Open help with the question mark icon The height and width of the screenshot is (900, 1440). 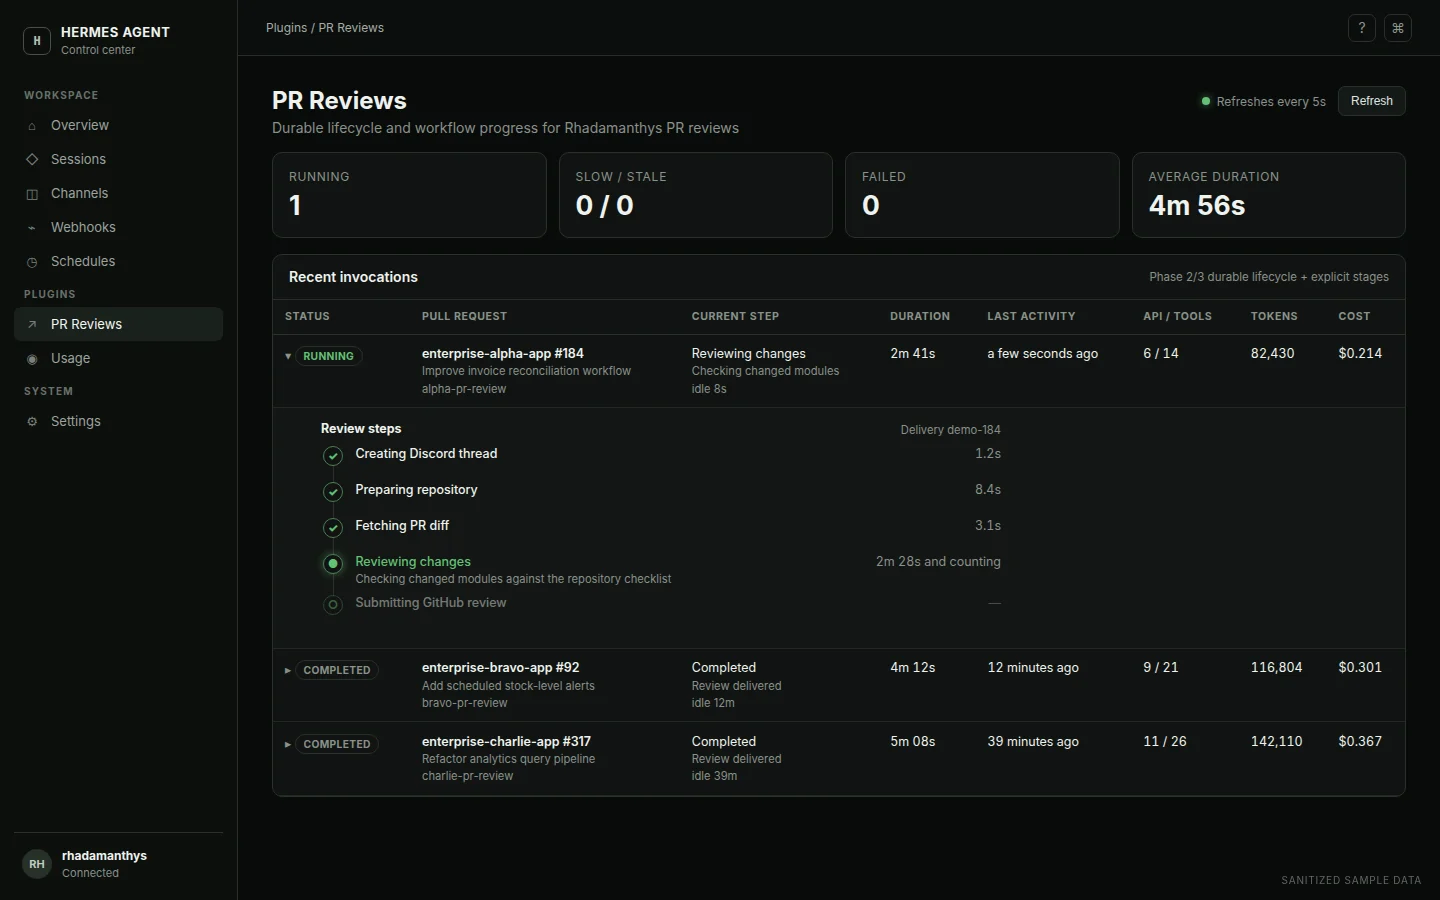(x=1362, y=28)
